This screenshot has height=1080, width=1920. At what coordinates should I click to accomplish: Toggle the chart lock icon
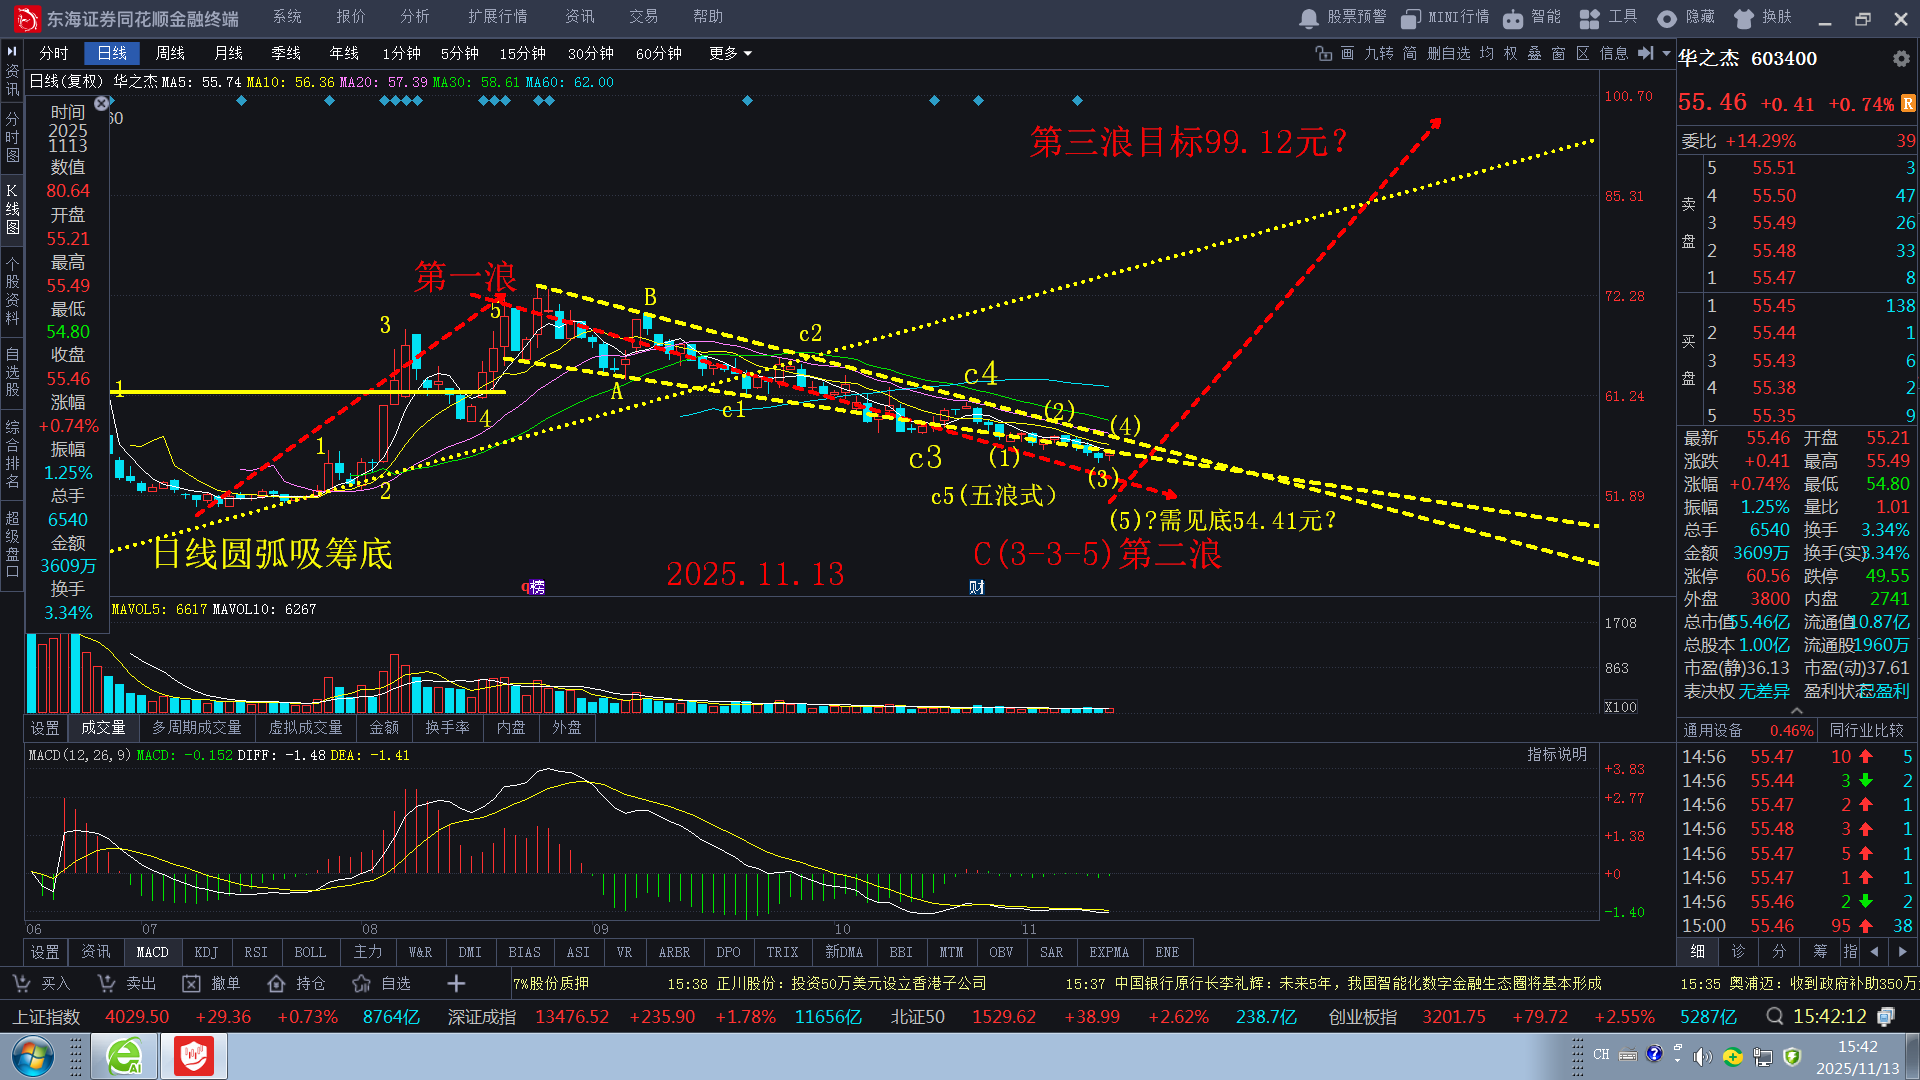[1323, 53]
